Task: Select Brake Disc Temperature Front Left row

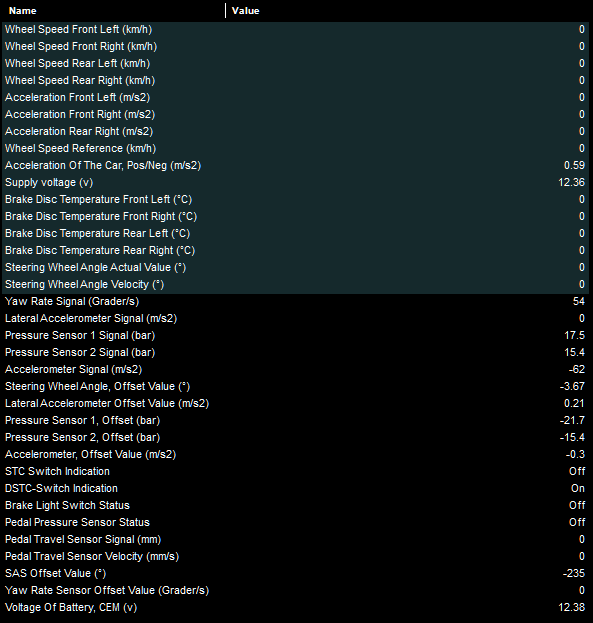Action: pyautogui.click(x=296, y=199)
